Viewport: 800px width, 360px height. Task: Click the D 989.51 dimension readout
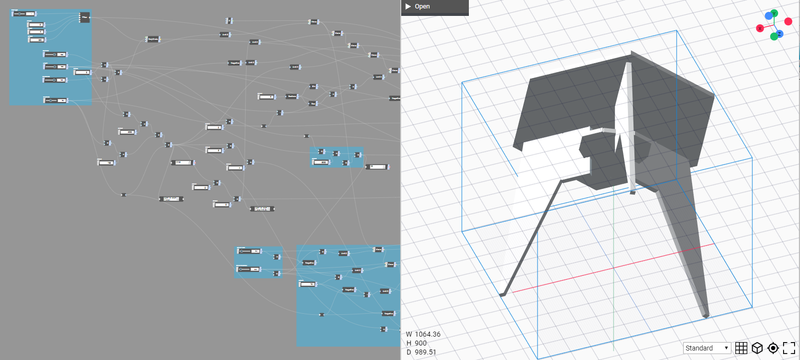click(x=421, y=352)
